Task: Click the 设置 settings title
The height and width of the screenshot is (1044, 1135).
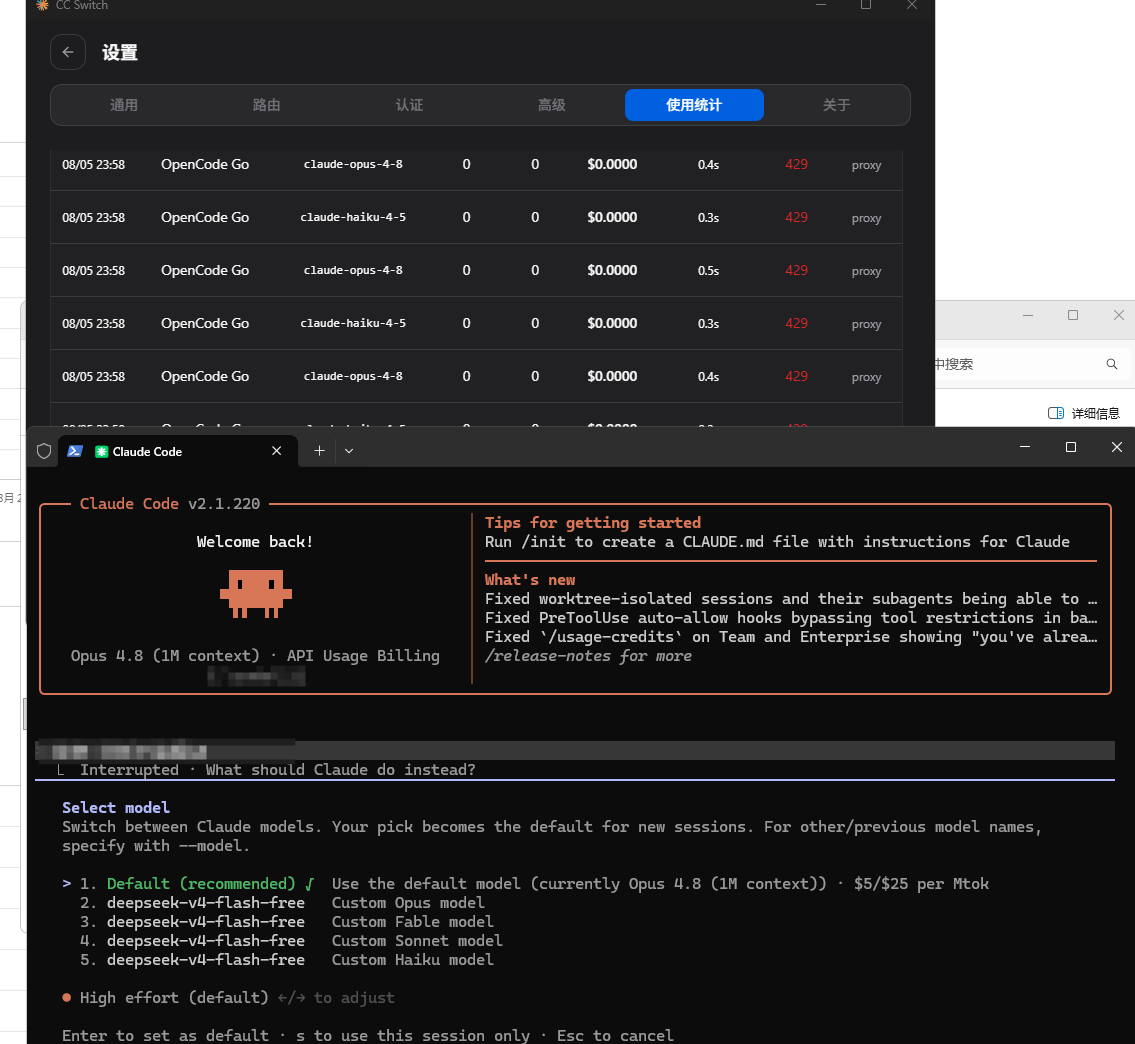Action: pyautogui.click(x=119, y=53)
